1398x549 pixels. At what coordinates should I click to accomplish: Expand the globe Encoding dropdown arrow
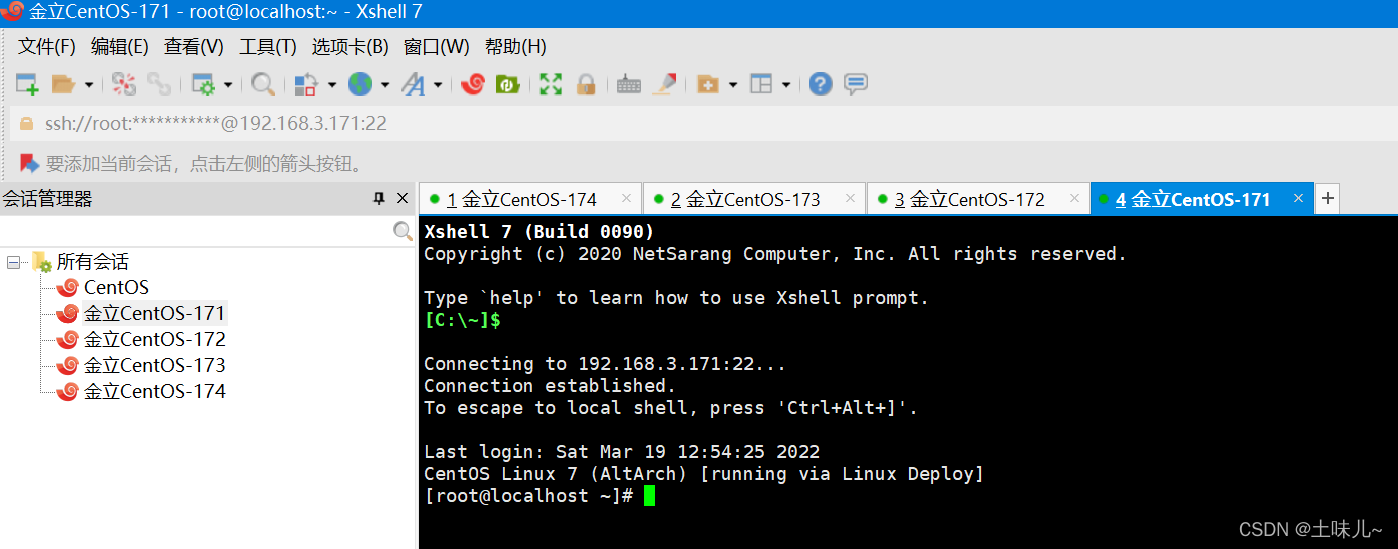click(384, 85)
